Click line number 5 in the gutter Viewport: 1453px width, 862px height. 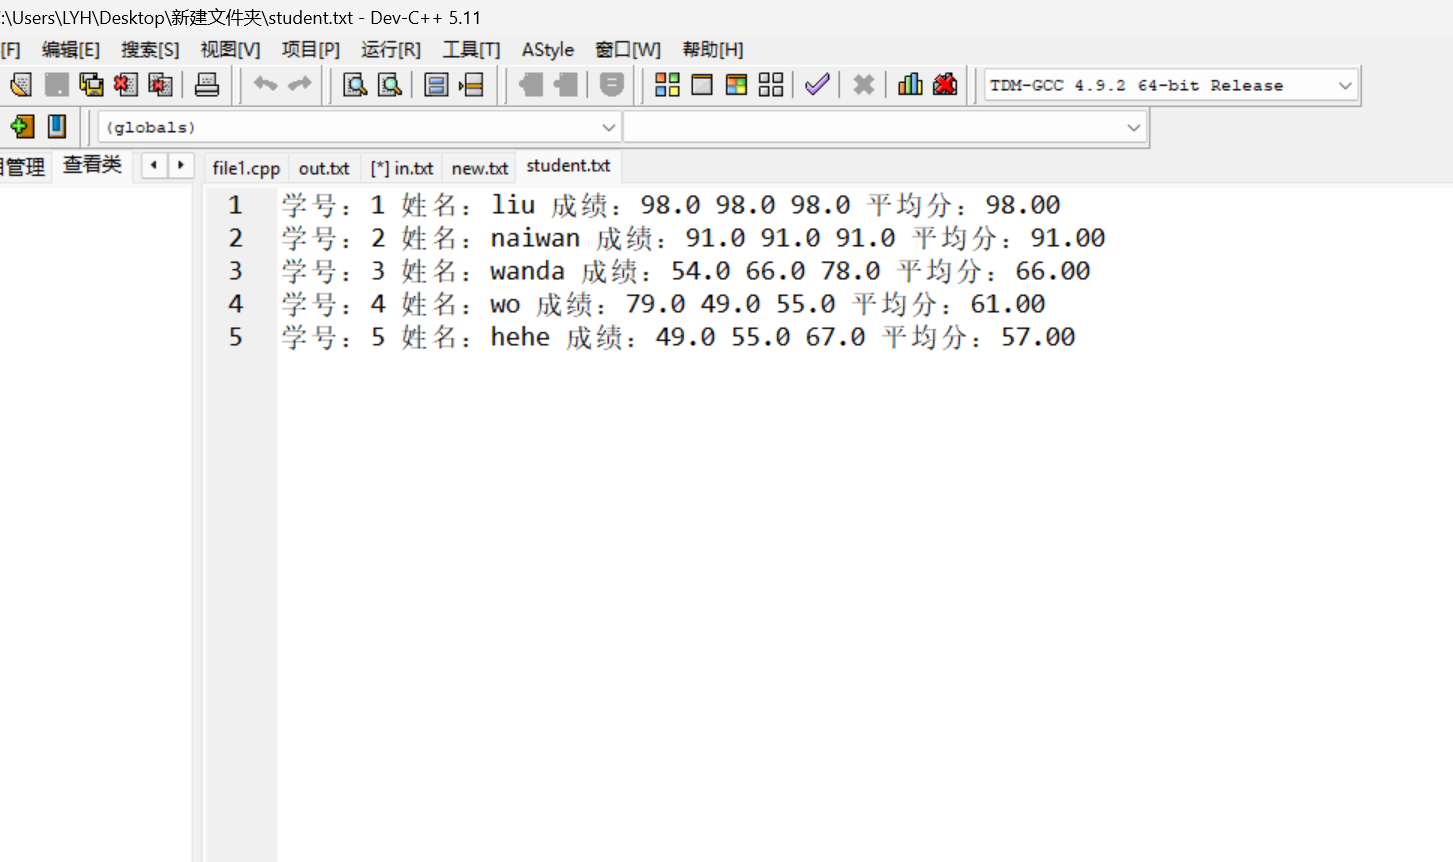pyautogui.click(x=236, y=337)
